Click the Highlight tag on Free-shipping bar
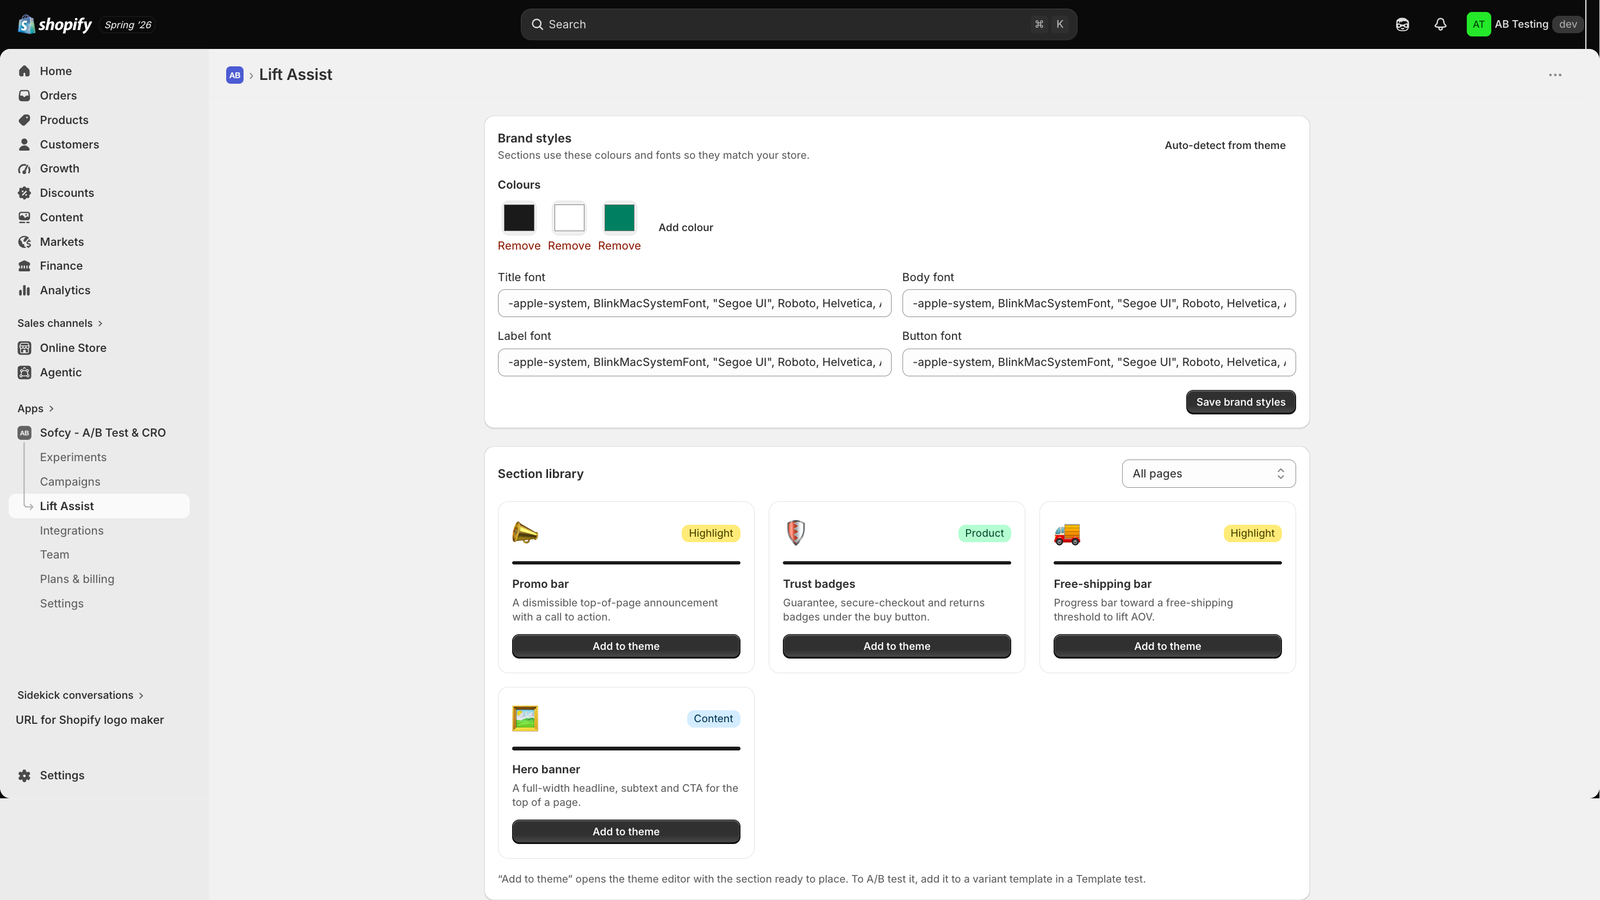Screen dimensions: 1600x900 point(1252,534)
